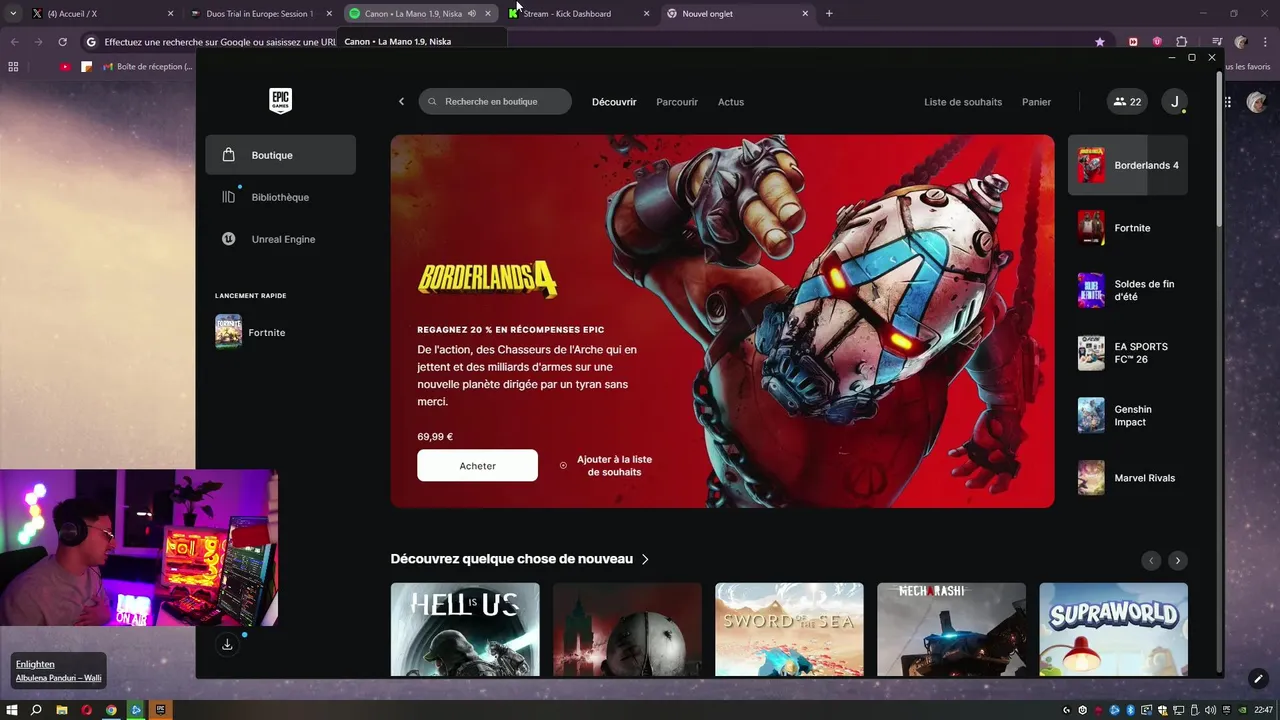Click the Recherche en boutique search field

coord(495,101)
